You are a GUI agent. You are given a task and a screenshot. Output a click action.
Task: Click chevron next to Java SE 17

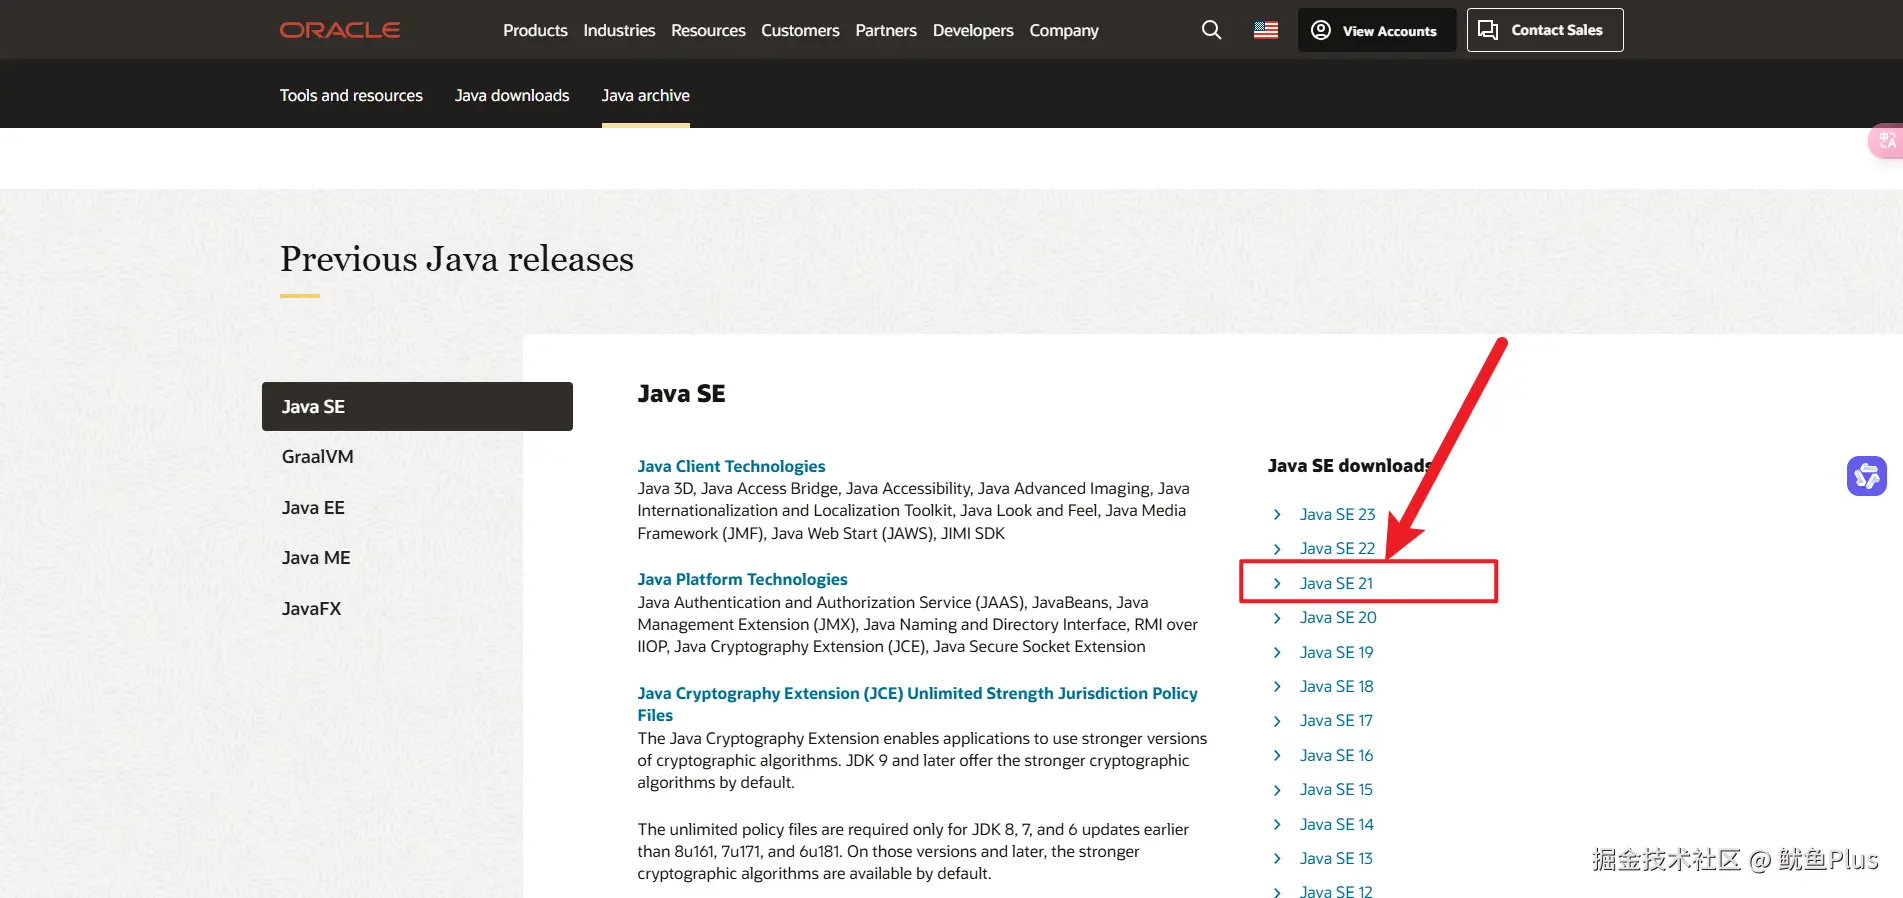(1277, 721)
